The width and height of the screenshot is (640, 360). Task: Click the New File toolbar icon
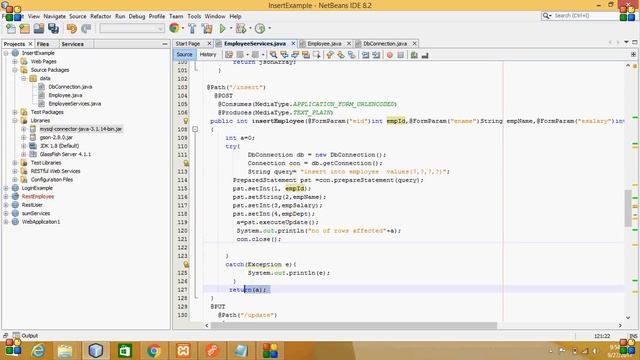click(x=11, y=29)
